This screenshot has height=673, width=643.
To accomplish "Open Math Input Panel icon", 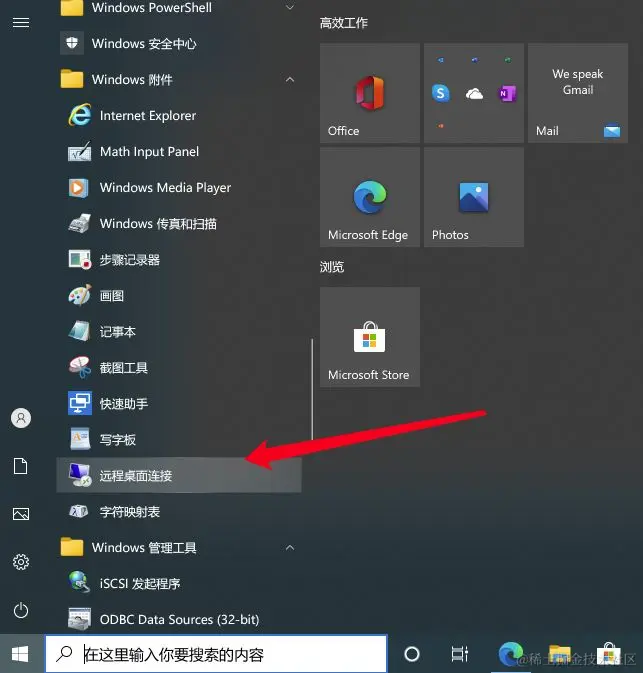I will click(79, 151).
